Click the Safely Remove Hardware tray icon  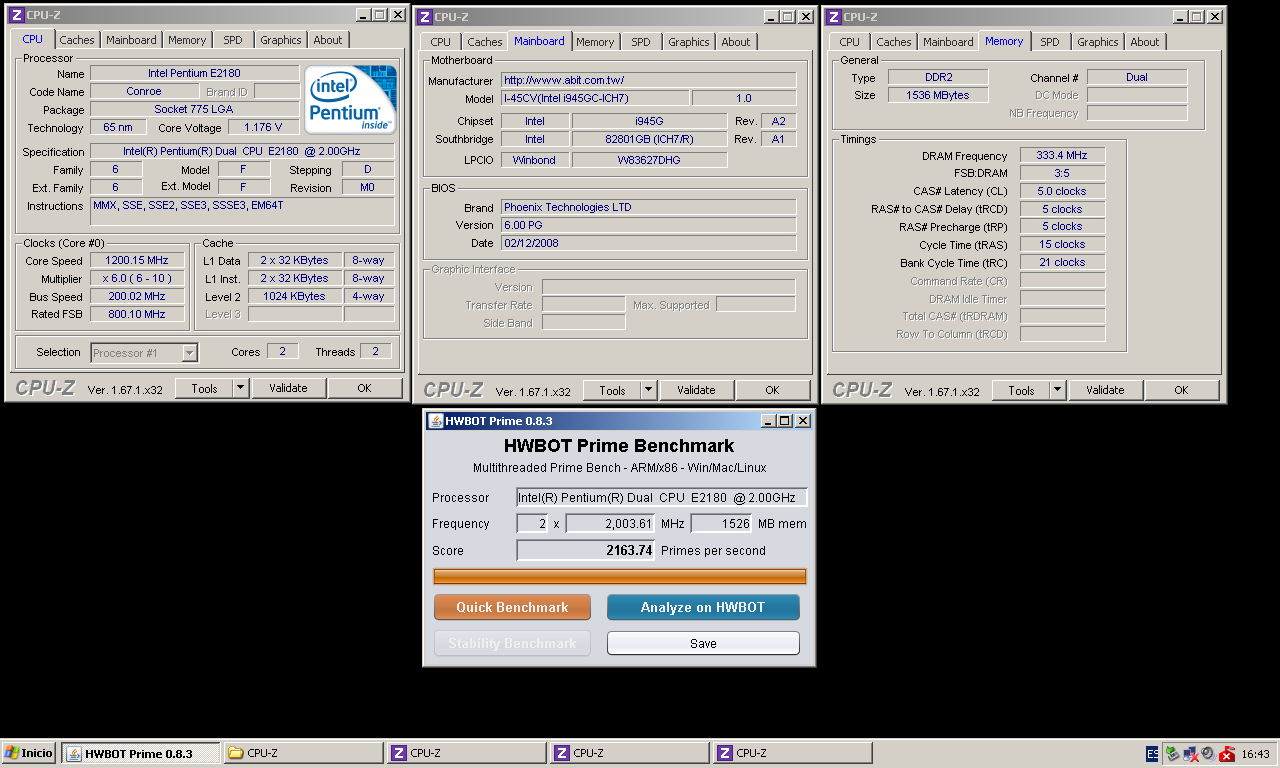tap(1173, 754)
